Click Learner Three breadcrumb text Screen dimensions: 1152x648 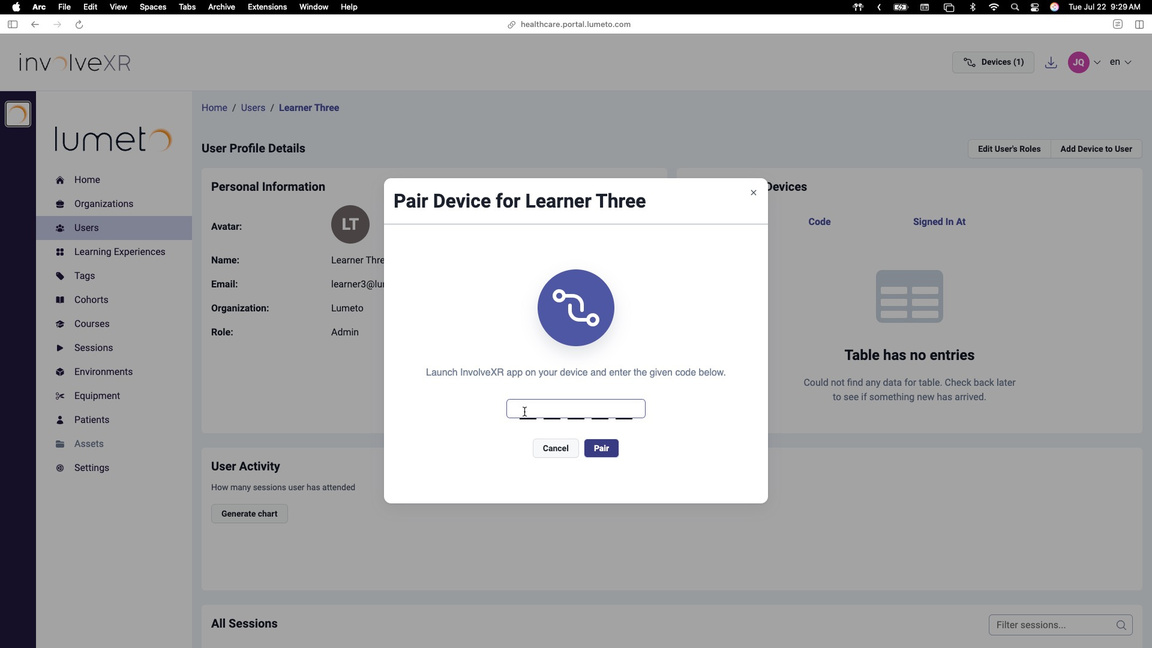point(309,107)
